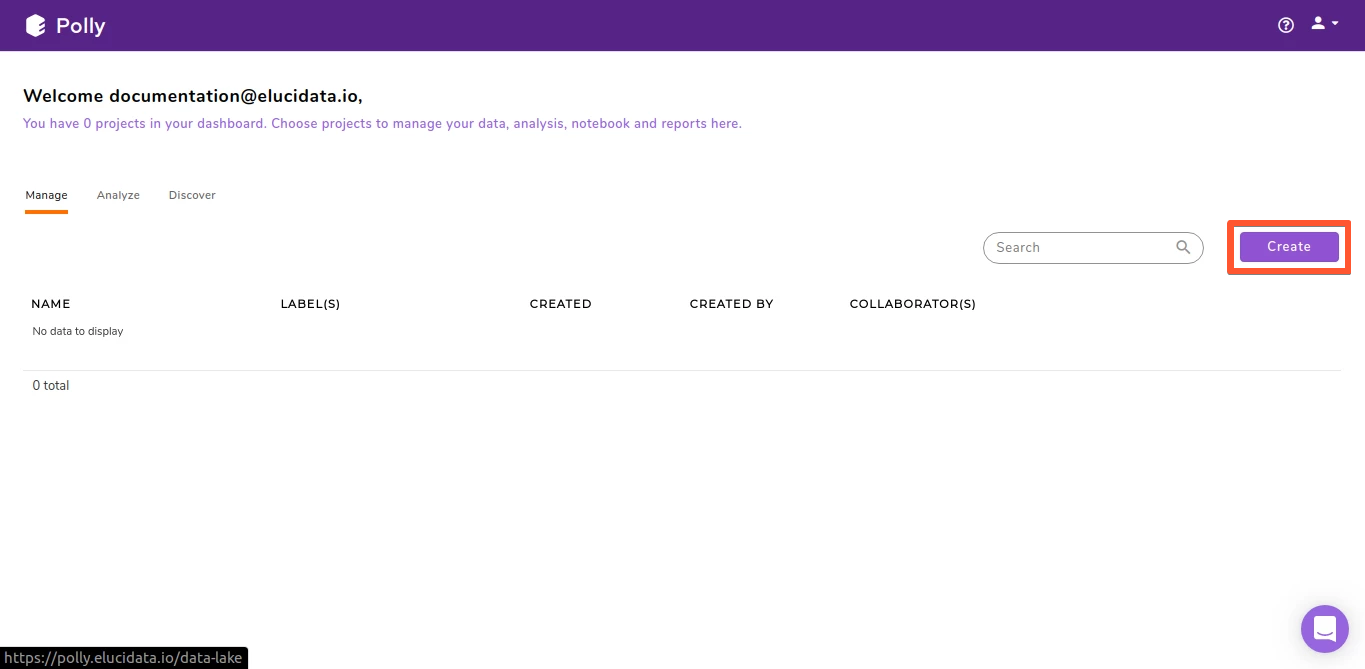Click the search magnifier icon

pyautogui.click(x=1182, y=247)
